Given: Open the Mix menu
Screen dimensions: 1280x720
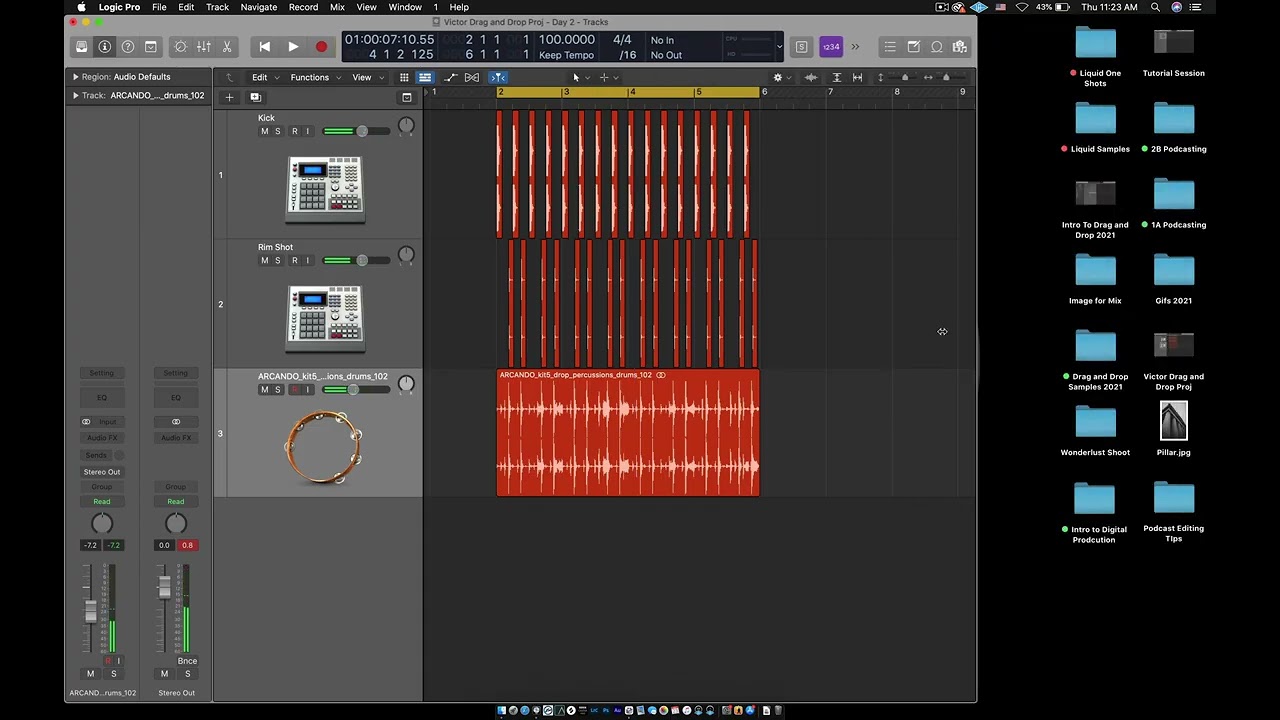Looking at the screenshot, I should pos(337,7).
